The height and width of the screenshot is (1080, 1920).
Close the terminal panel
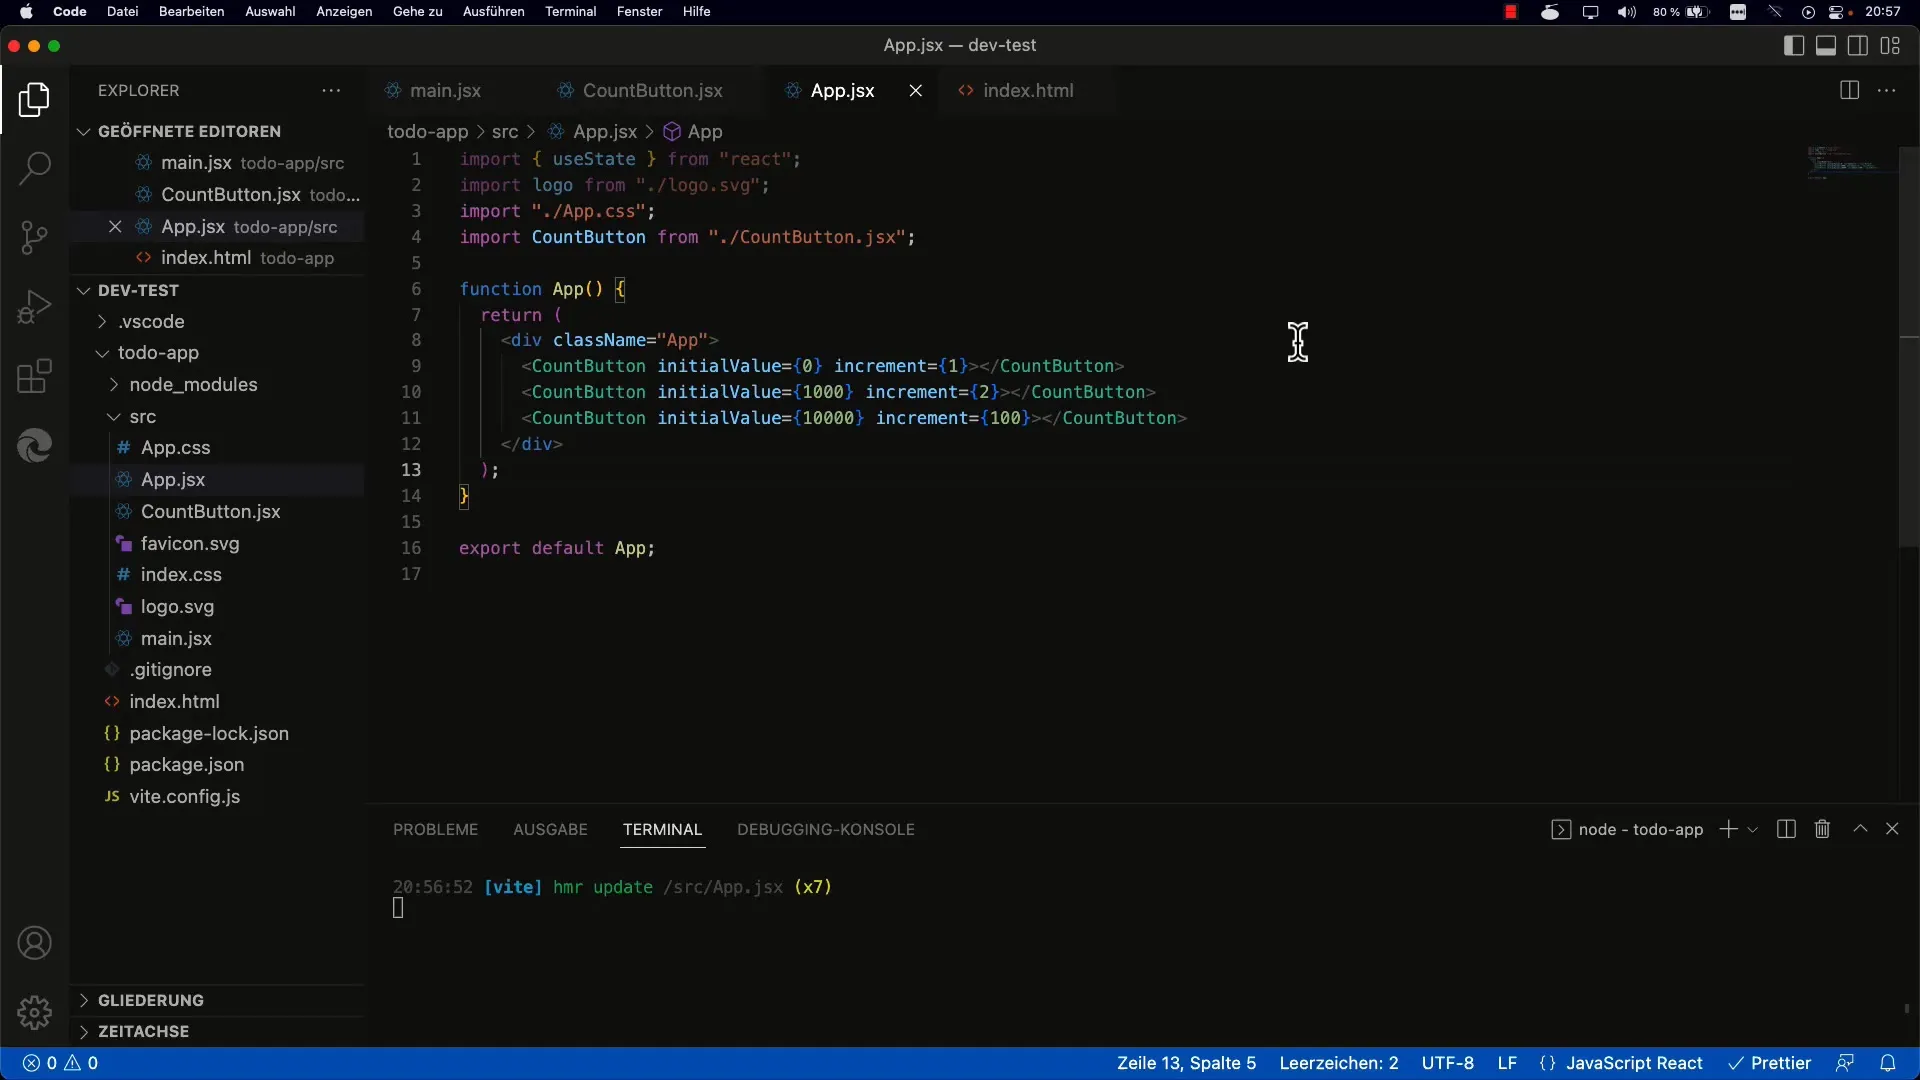pos(1892,829)
